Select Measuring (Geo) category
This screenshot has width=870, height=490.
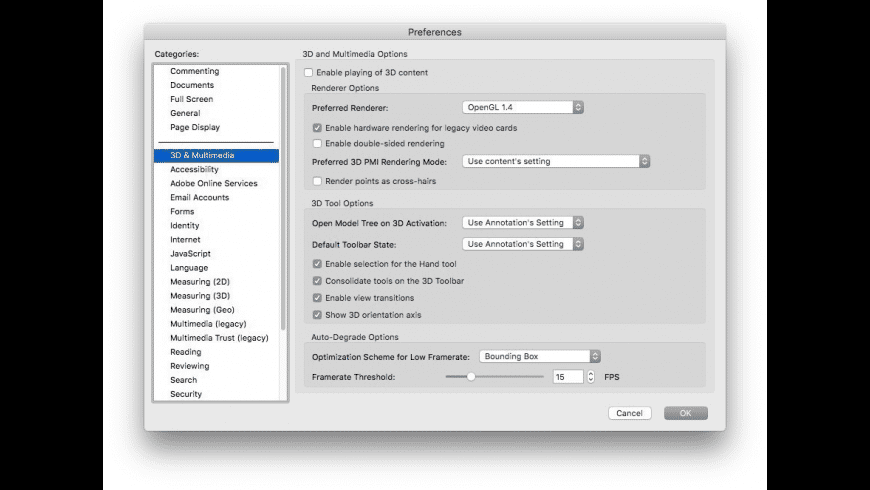click(203, 310)
